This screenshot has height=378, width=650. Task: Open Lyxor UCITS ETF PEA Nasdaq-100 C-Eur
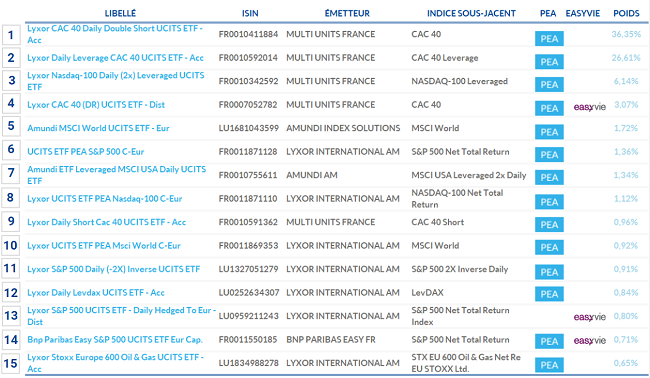click(x=104, y=199)
